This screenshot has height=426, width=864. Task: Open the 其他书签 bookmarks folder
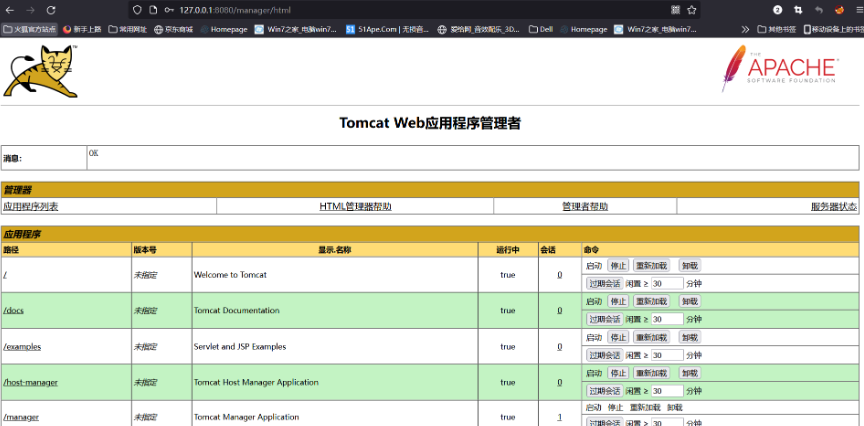pyautogui.click(x=775, y=29)
